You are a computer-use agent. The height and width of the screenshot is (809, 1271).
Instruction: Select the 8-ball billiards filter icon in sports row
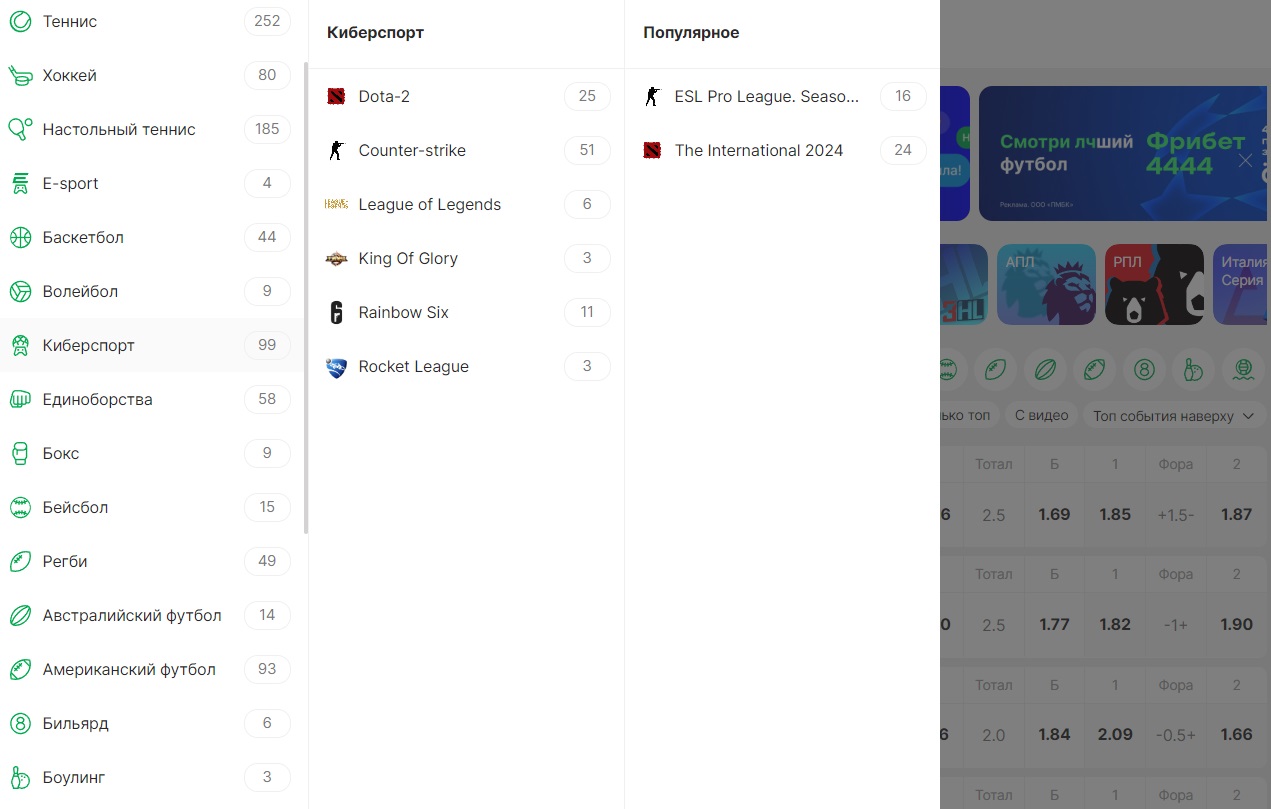(x=1144, y=370)
